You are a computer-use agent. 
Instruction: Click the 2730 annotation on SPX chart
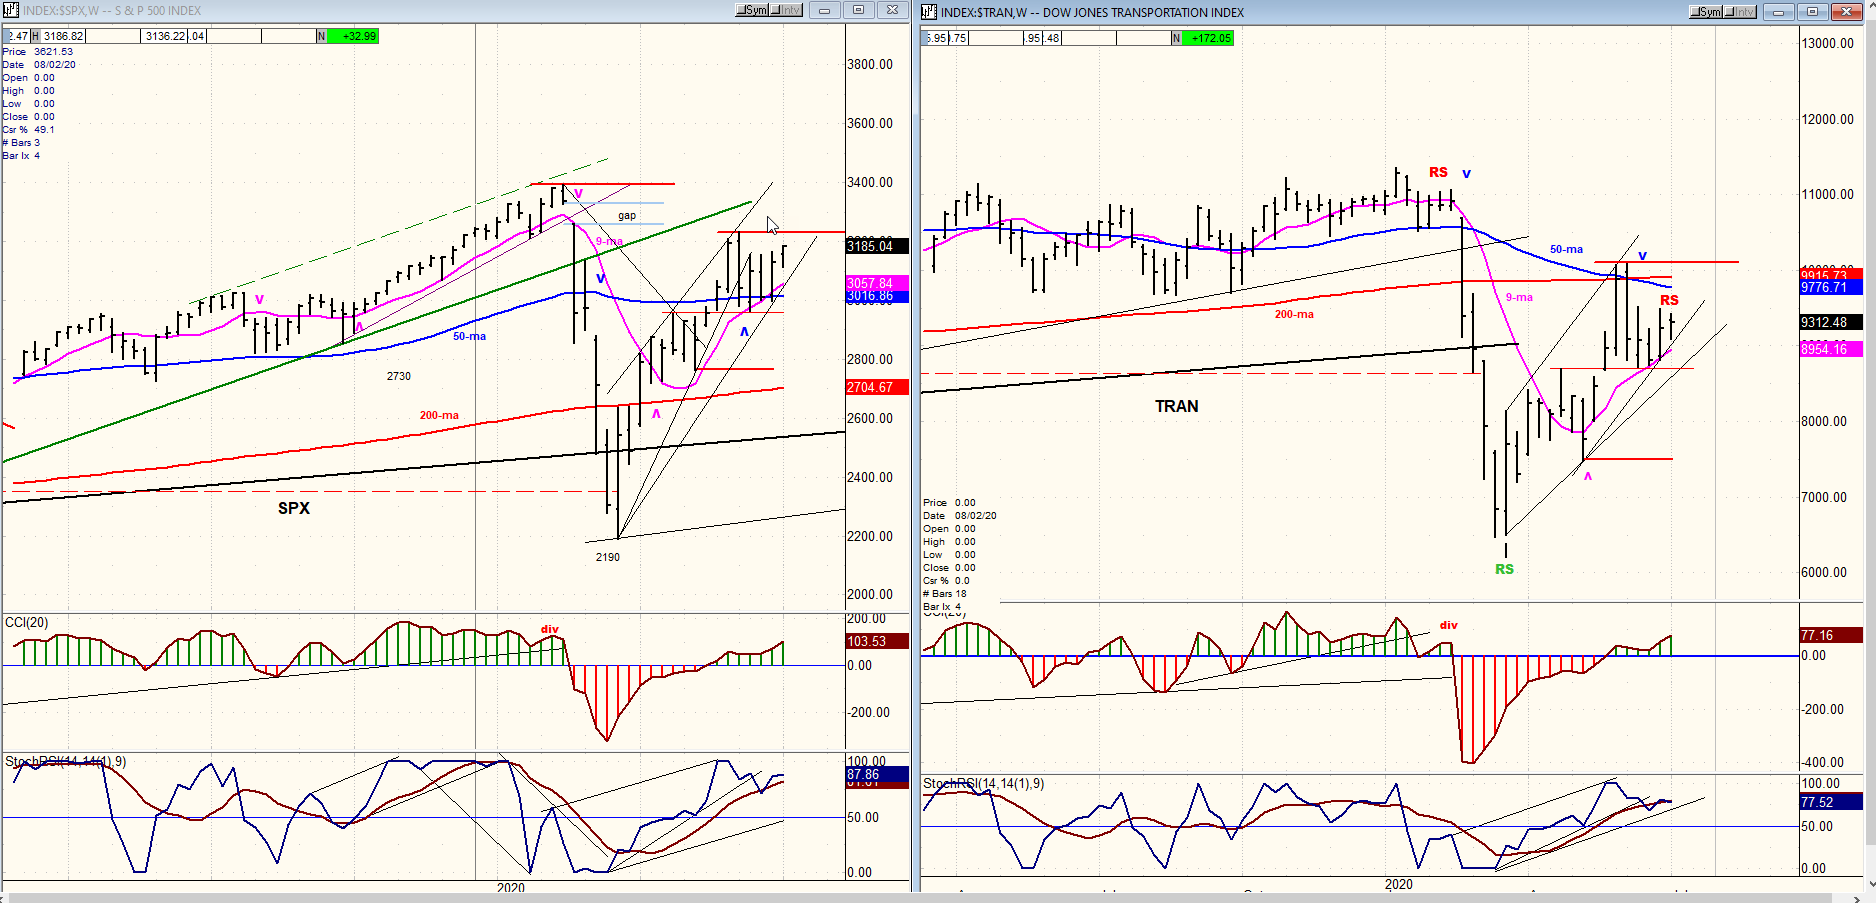click(399, 376)
